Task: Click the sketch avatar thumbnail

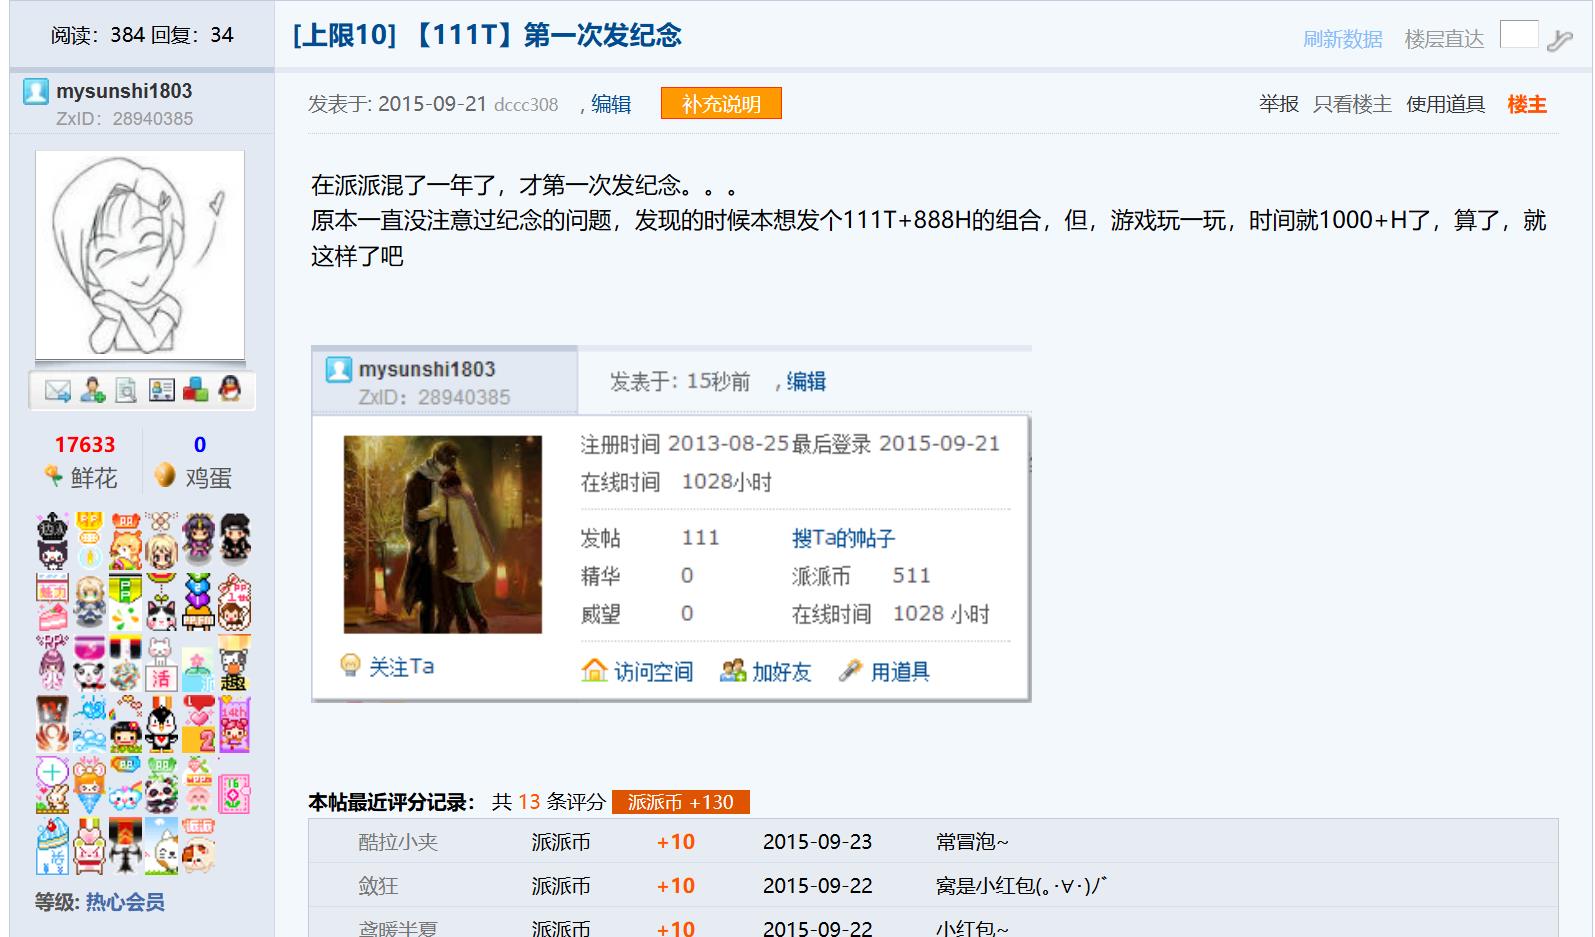Action: pyautogui.click(x=140, y=255)
